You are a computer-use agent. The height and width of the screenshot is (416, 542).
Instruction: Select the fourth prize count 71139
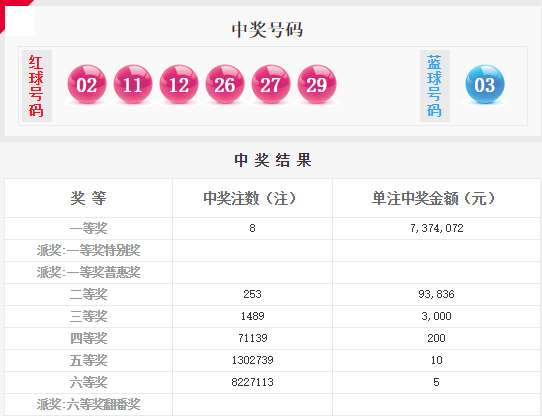[x=252, y=338]
